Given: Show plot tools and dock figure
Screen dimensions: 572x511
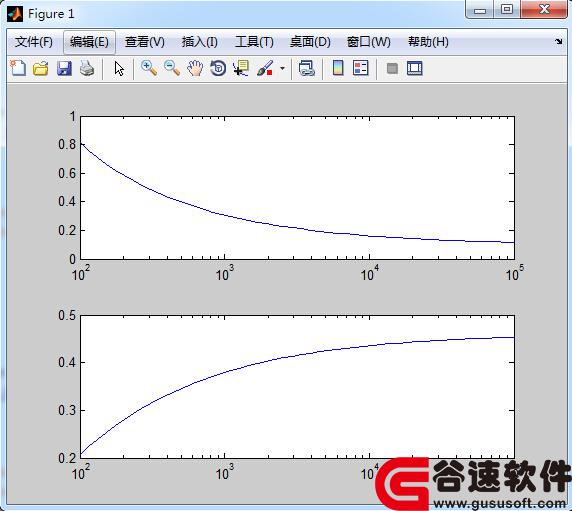Looking at the screenshot, I should point(415,68).
